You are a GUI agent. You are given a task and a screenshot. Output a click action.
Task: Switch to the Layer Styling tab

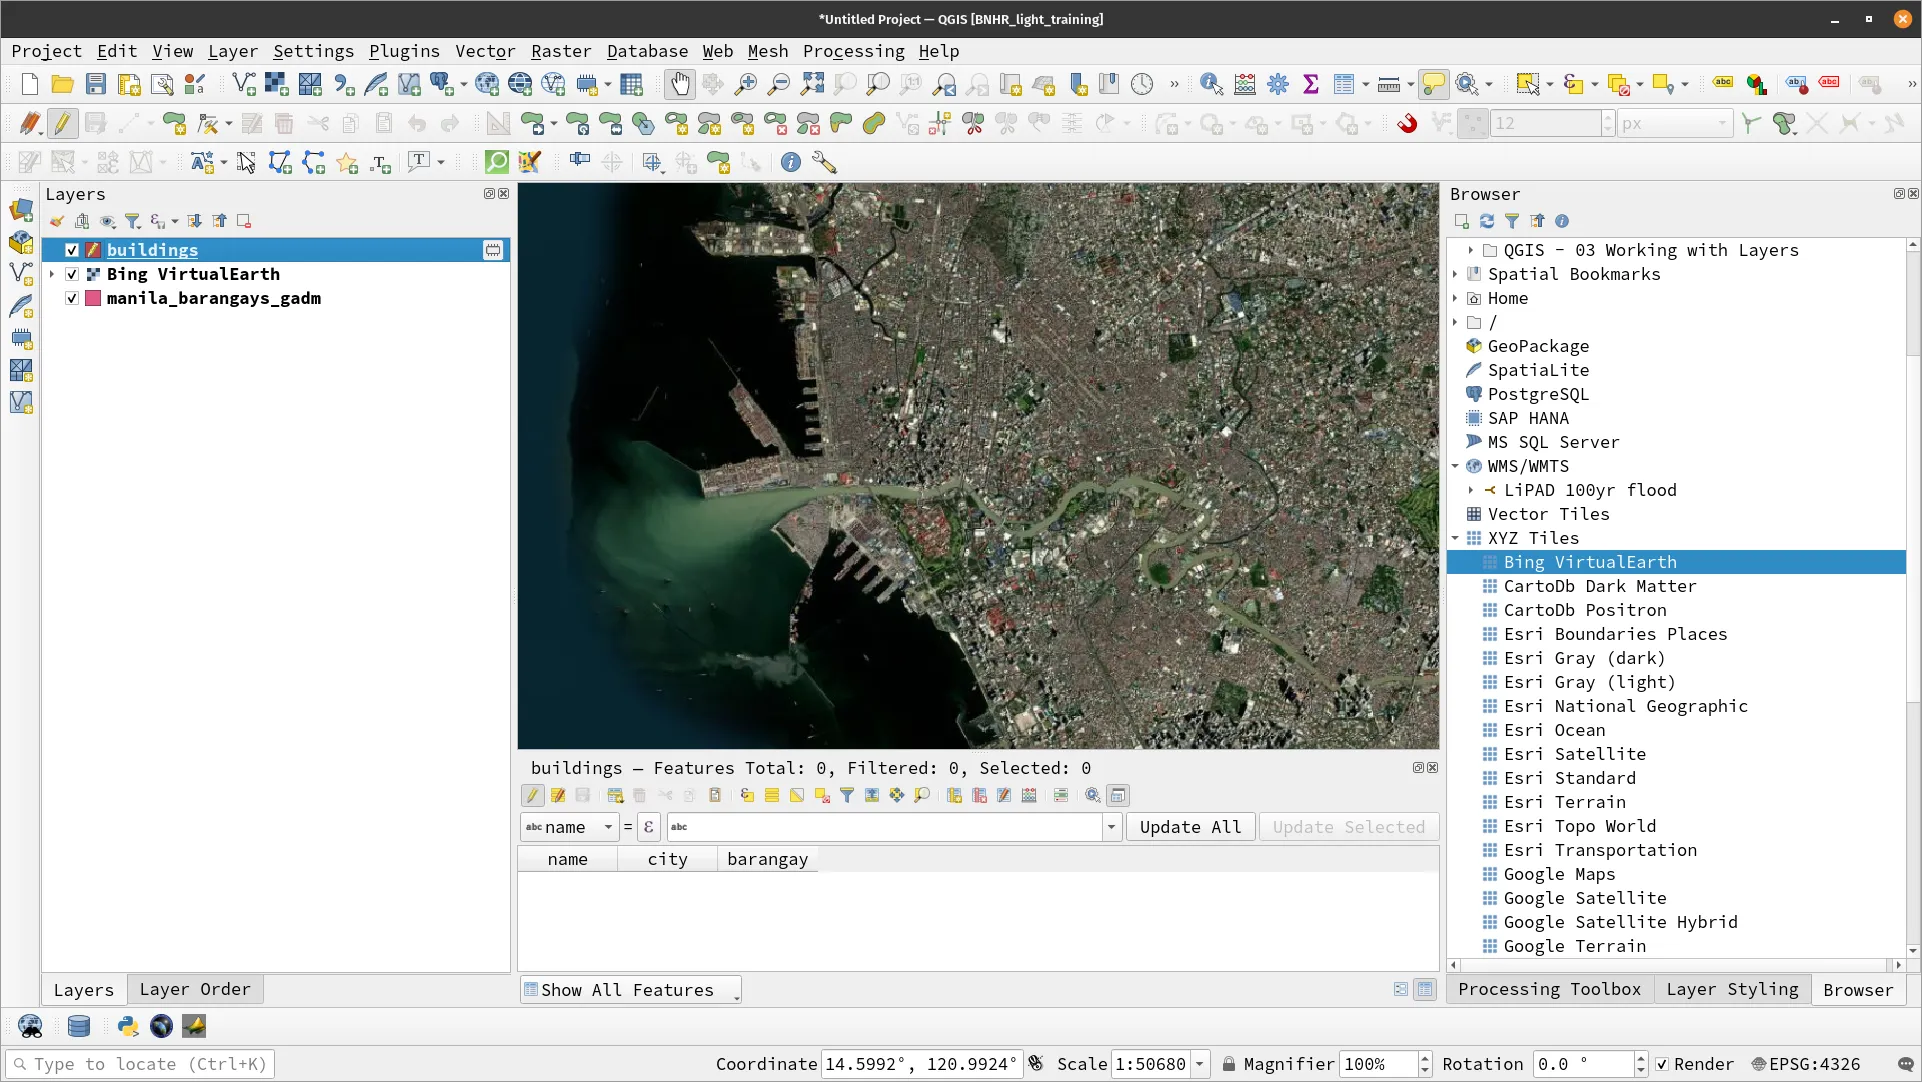pyautogui.click(x=1734, y=989)
